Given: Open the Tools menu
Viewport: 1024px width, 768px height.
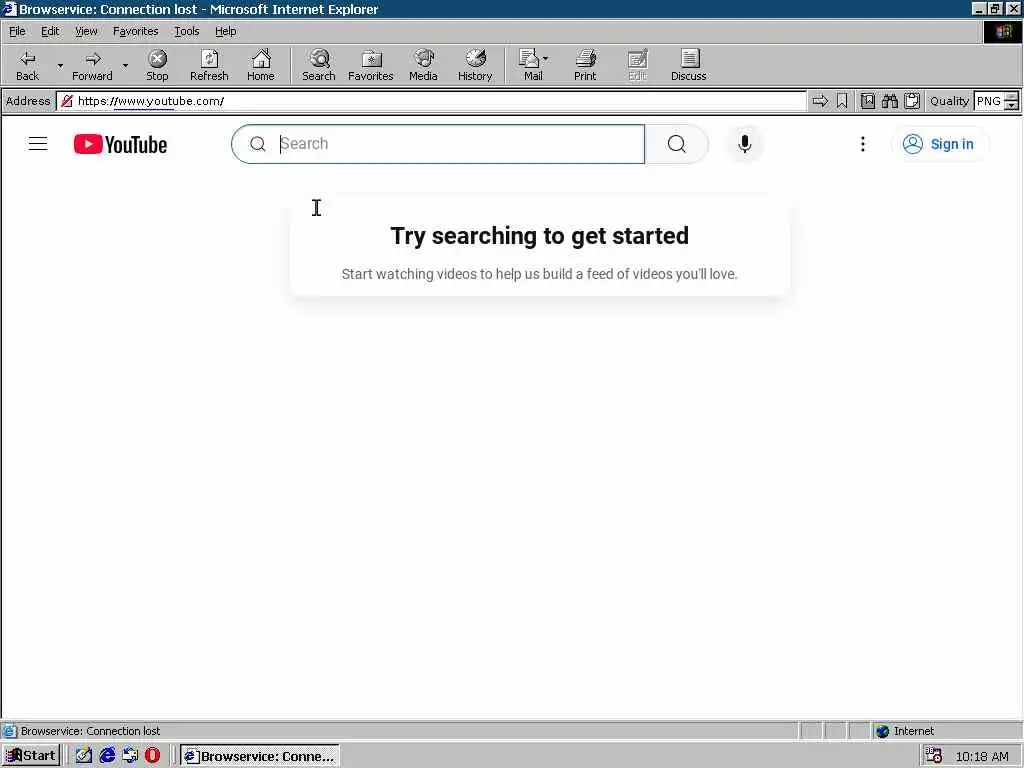Looking at the screenshot, I should click(x=186, y=31).
